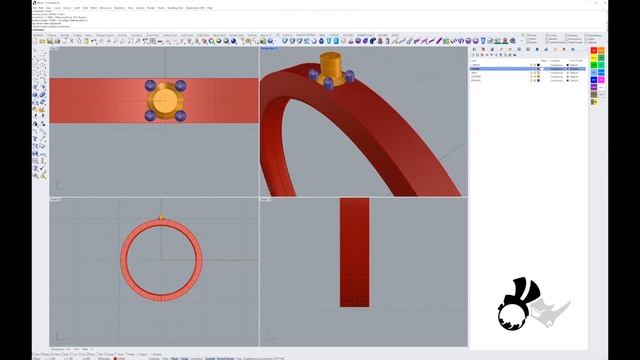Image resolution: width=640 pixels, height=360 pixels.
Task: Click the Four Viewports layout icon
Action: [152, 41]
